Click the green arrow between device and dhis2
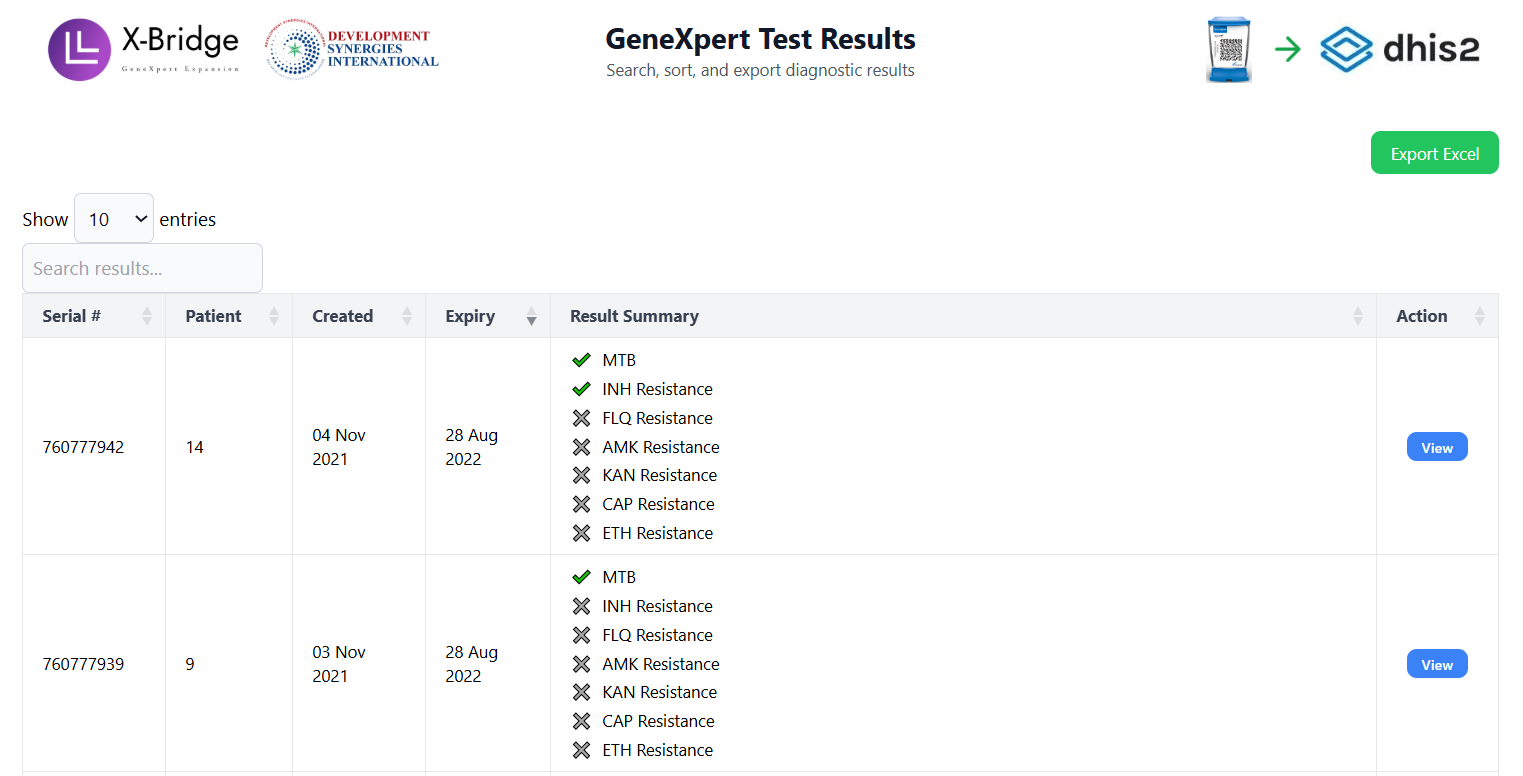Viewport: 1523px width, 776px height. [x=1288, y=49]
